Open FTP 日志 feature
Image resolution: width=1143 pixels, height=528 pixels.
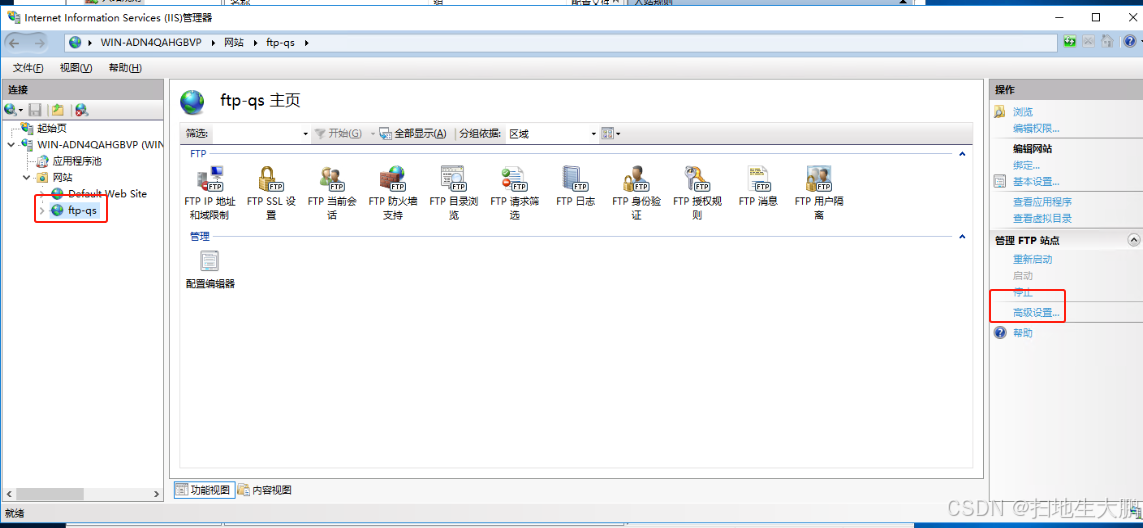tap(575, 187)
